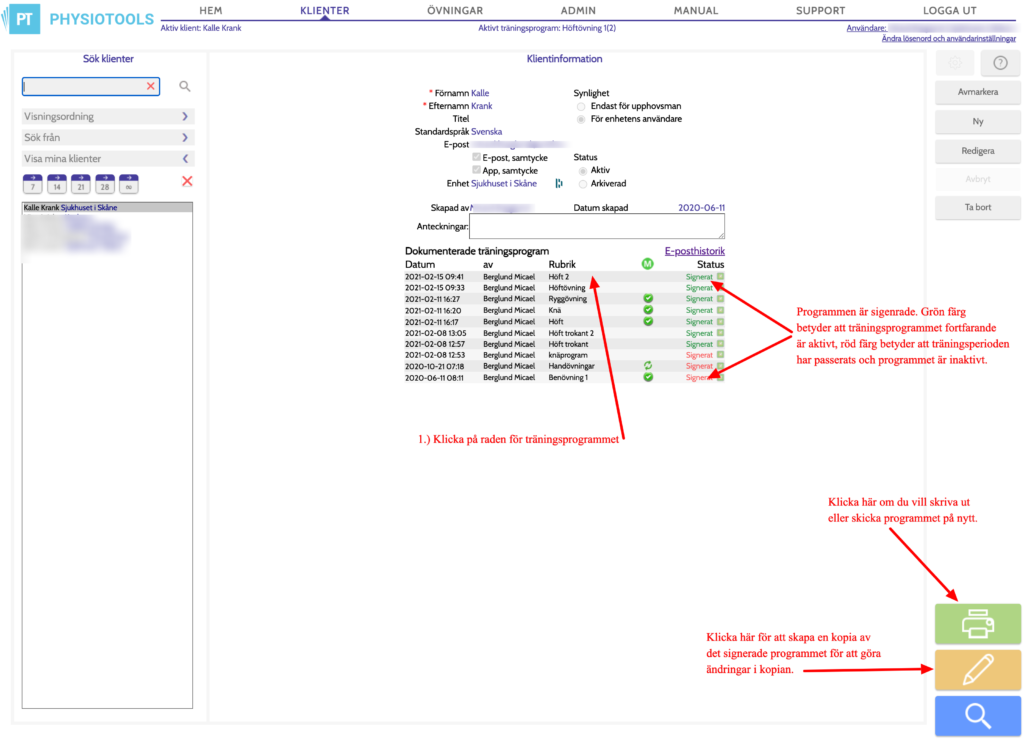
Task: Click the search magnifier next to client search field
Action: pos(185,86)
